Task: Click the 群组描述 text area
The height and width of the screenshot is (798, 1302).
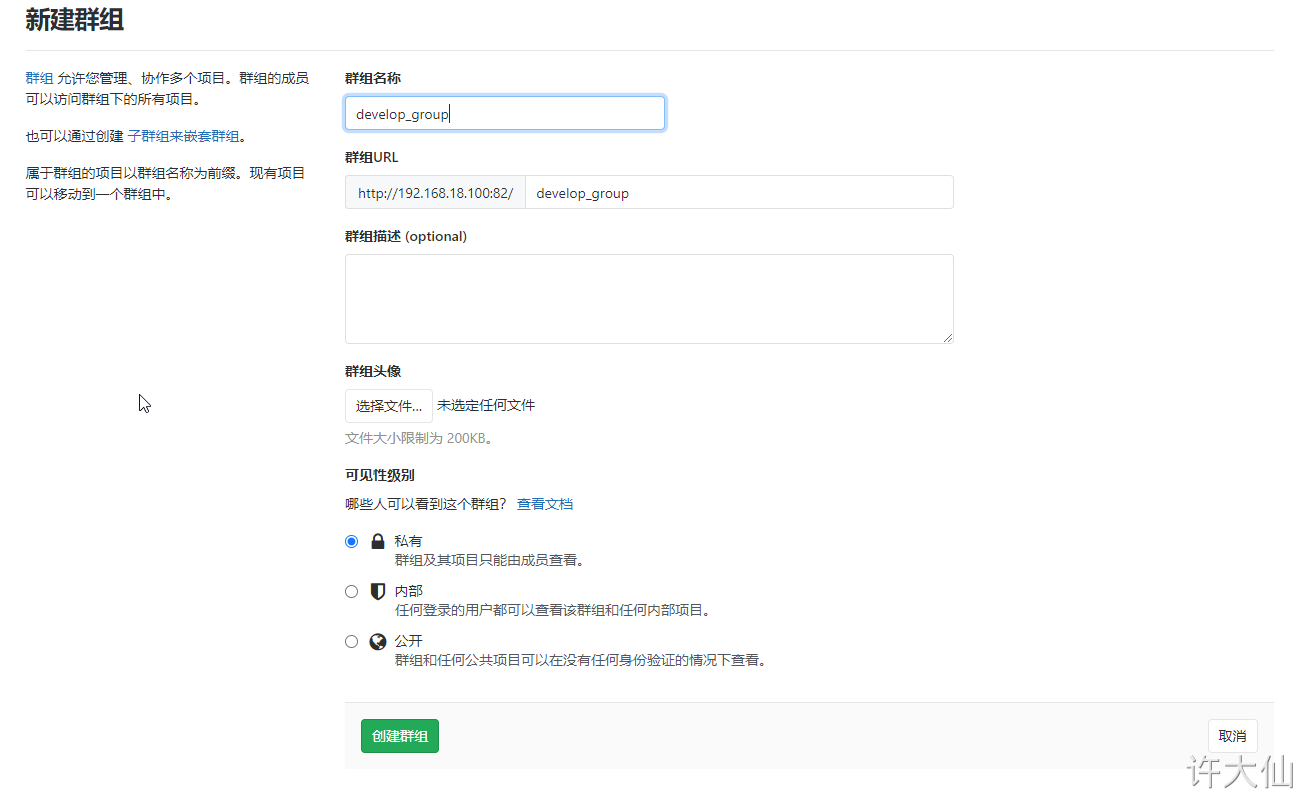Action: 649,299
